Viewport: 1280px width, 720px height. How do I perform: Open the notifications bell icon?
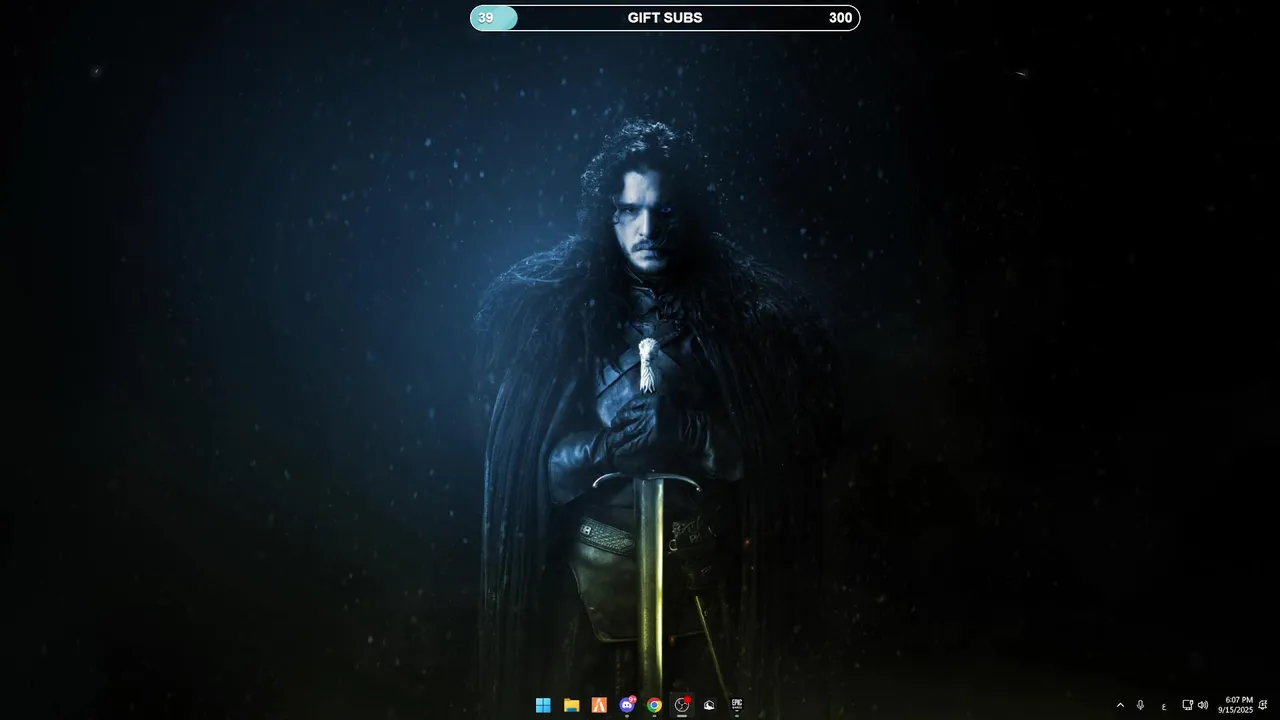pyautogui.click(x=1263, y=705)
